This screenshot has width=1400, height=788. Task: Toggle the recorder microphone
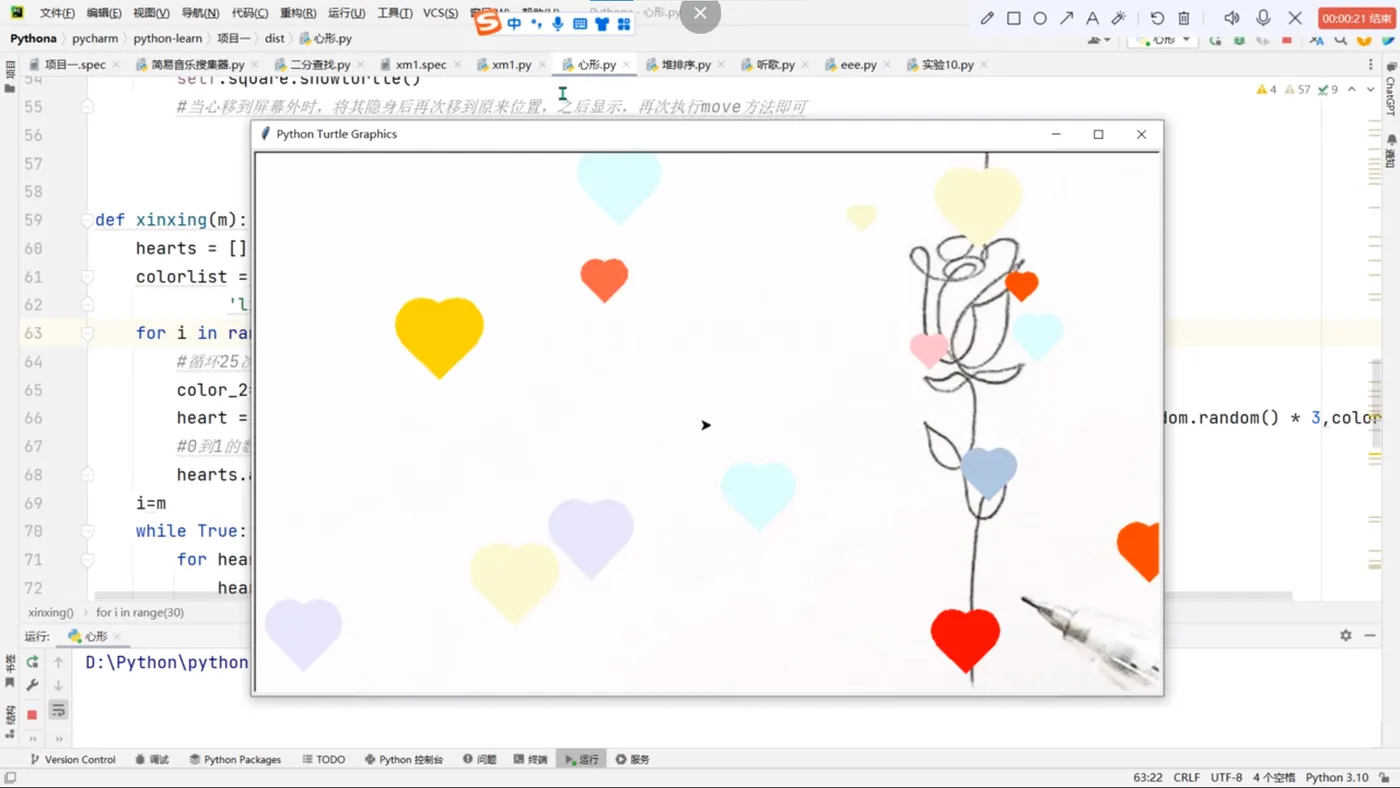pyautogui.click(x=1264, y=18)
